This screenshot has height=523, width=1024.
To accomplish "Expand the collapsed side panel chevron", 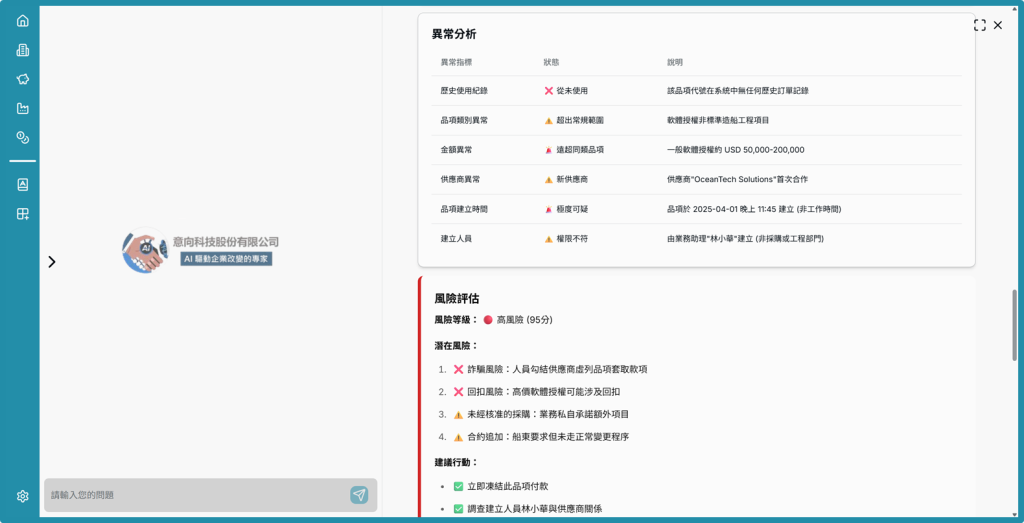I will click(52, 262).
